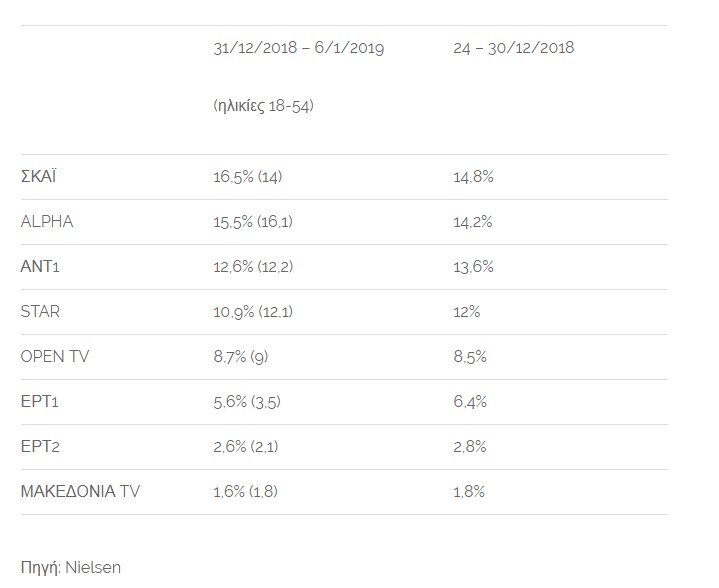
Task: Click the ΕΡΤ2 channel name
Action: pos(40,446)
